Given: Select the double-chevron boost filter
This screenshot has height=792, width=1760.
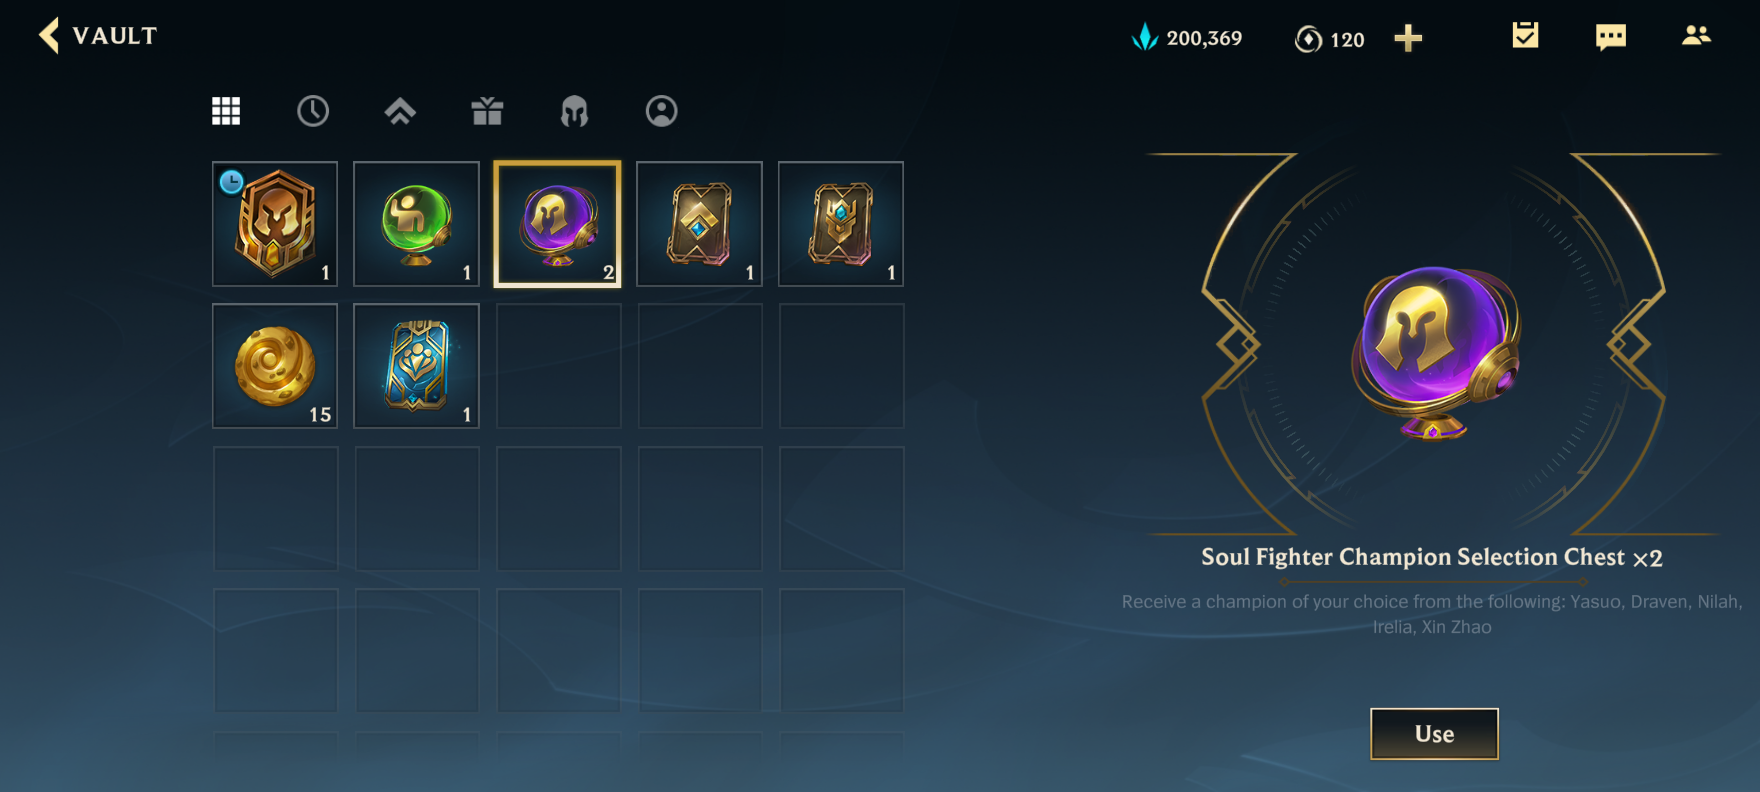Looking at the screenshot, I should [x=400, y=111].
